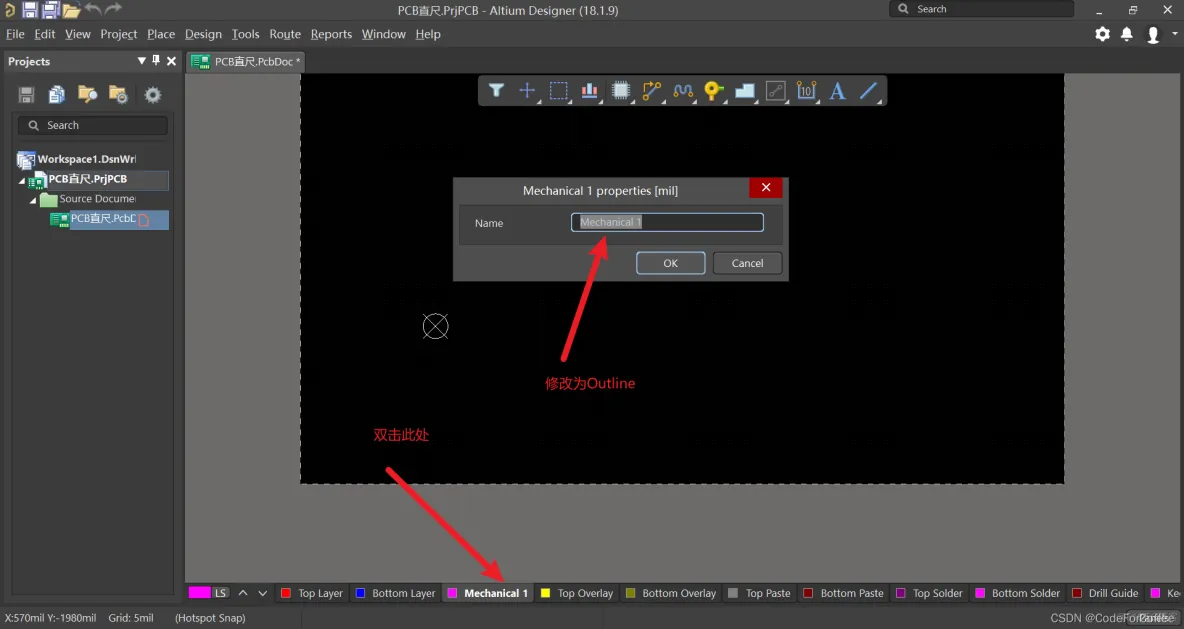
Task: Click the Bottom Layer blue swatch
Action: click(360, 593)
